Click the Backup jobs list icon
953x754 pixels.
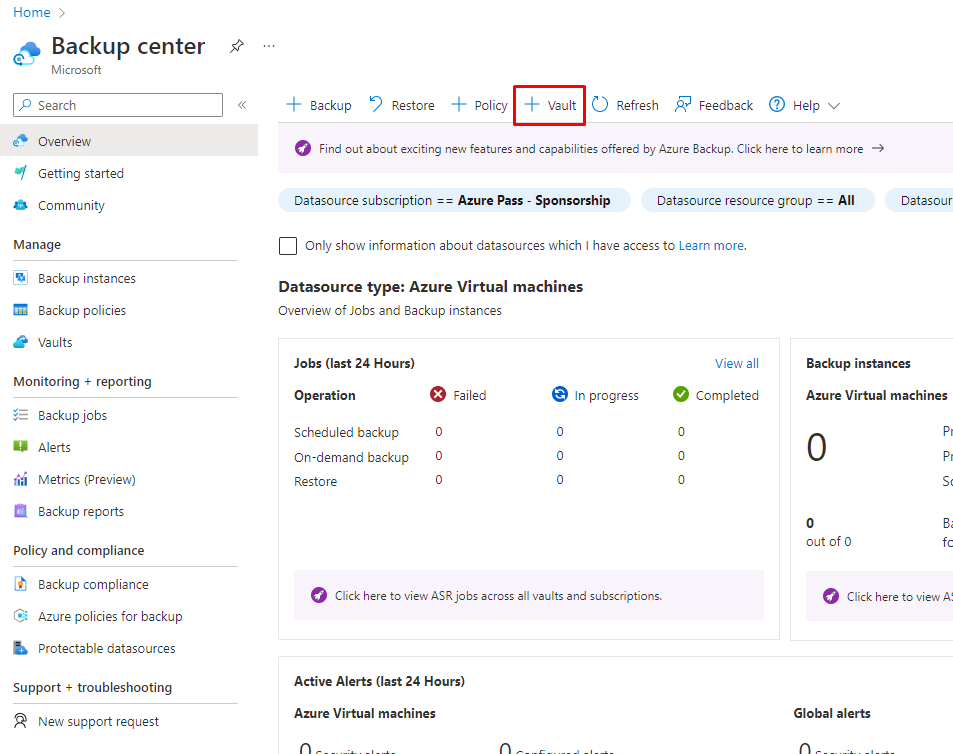[21, 415]
